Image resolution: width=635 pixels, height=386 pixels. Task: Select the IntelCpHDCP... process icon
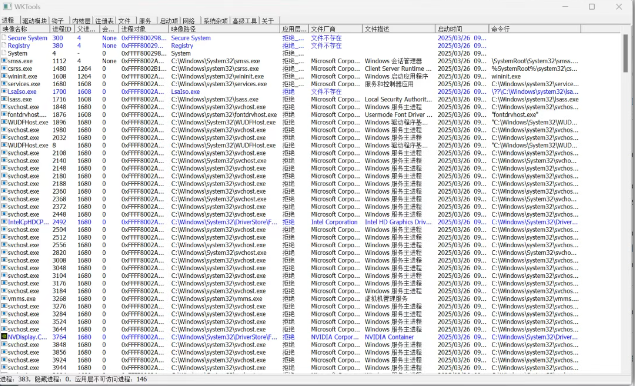tap(4, 222)
